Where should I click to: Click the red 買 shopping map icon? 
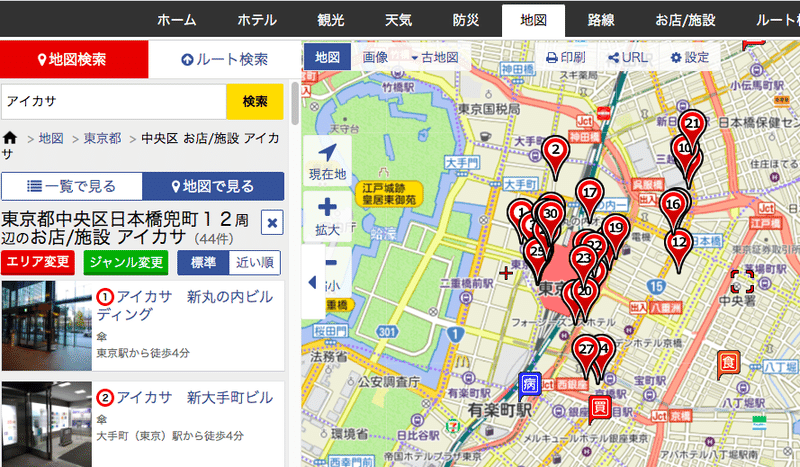600,408
